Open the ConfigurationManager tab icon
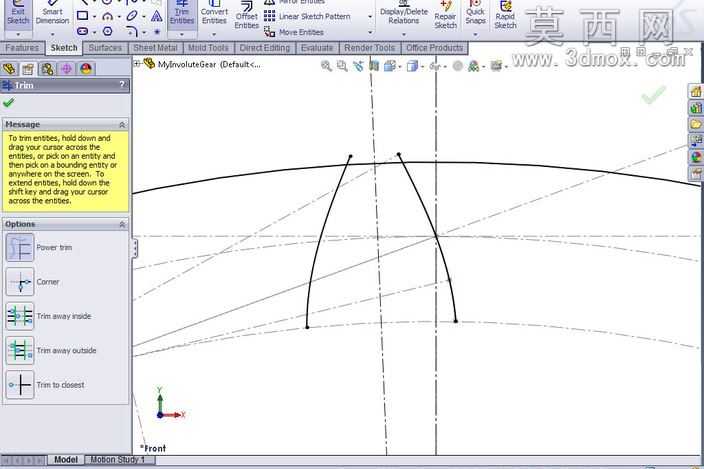Screen dimensions: 704x469 click(47, 69)
